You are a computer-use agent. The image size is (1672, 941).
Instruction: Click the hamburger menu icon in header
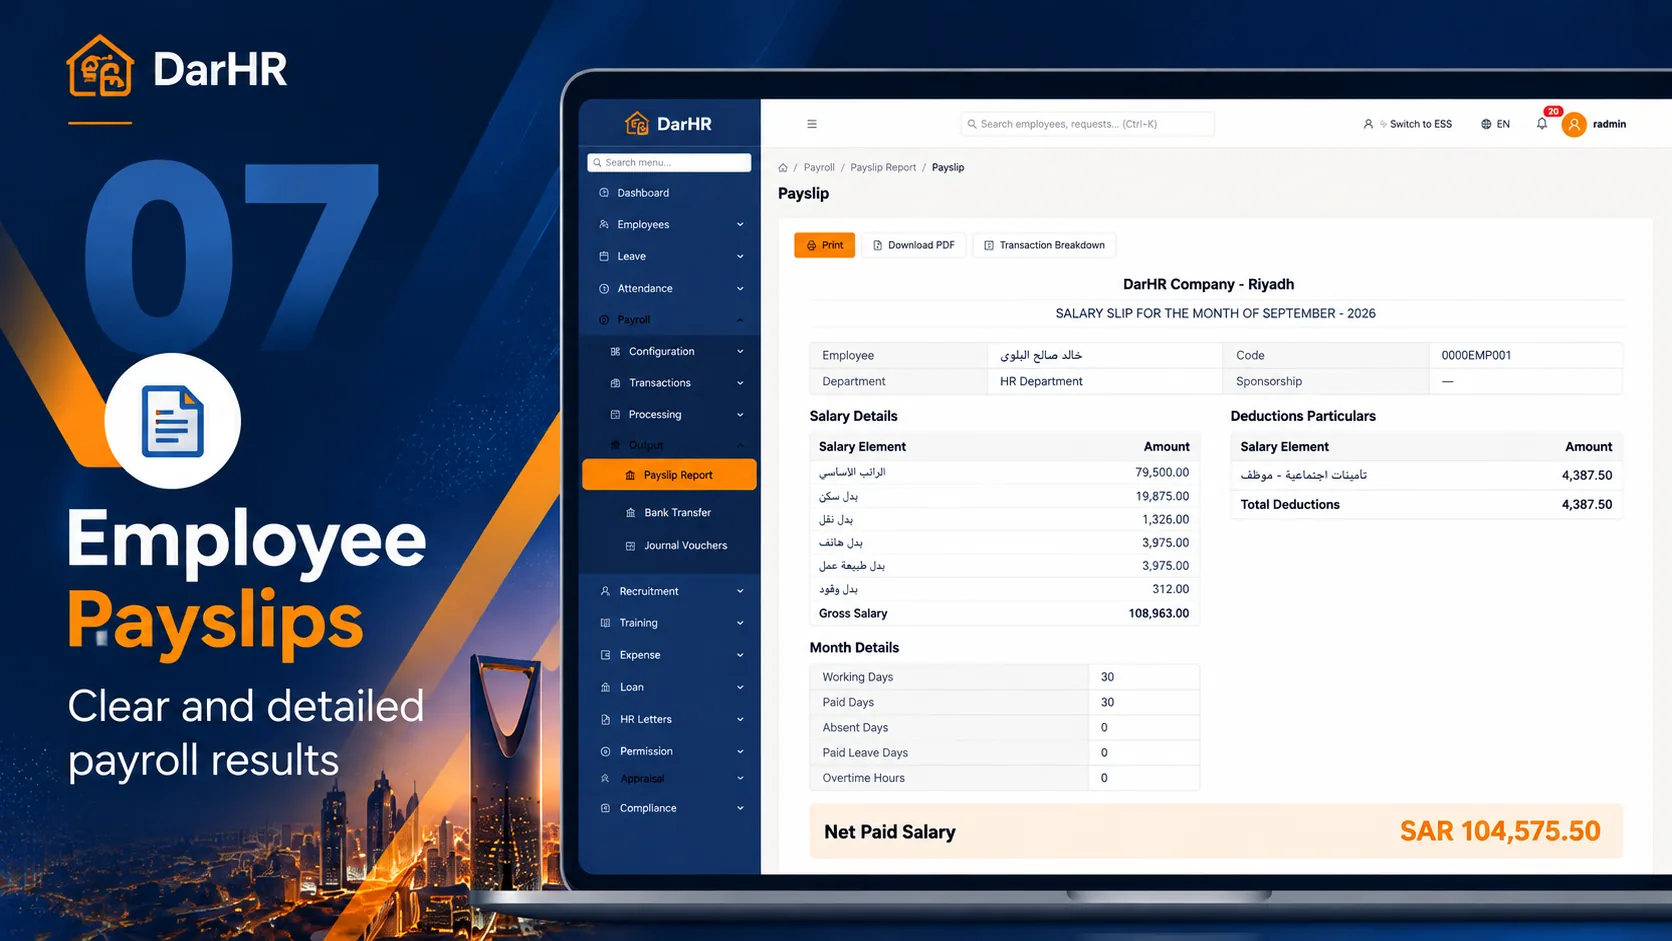[x=812, y=124]
